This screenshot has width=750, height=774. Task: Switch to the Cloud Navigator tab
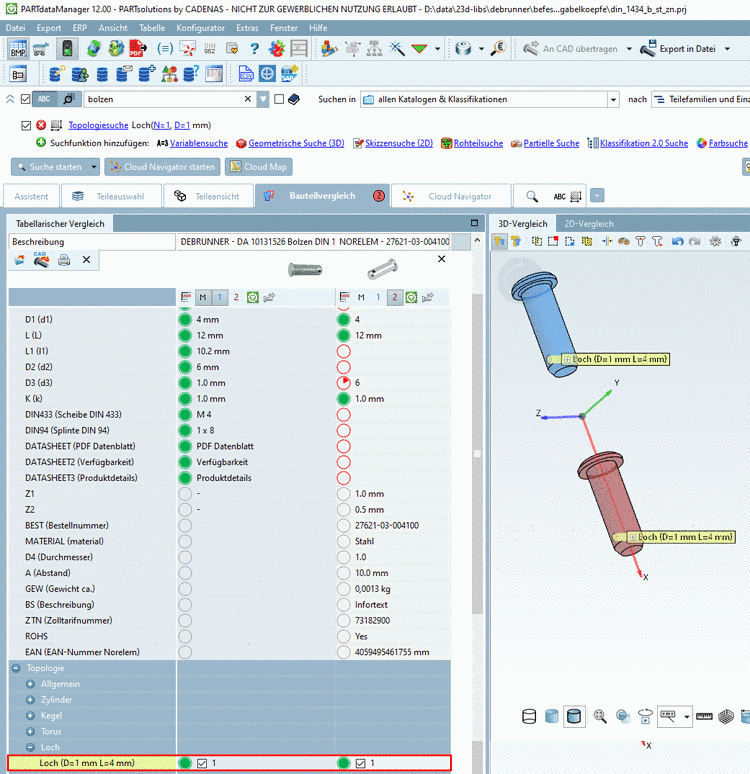point(450,196)
